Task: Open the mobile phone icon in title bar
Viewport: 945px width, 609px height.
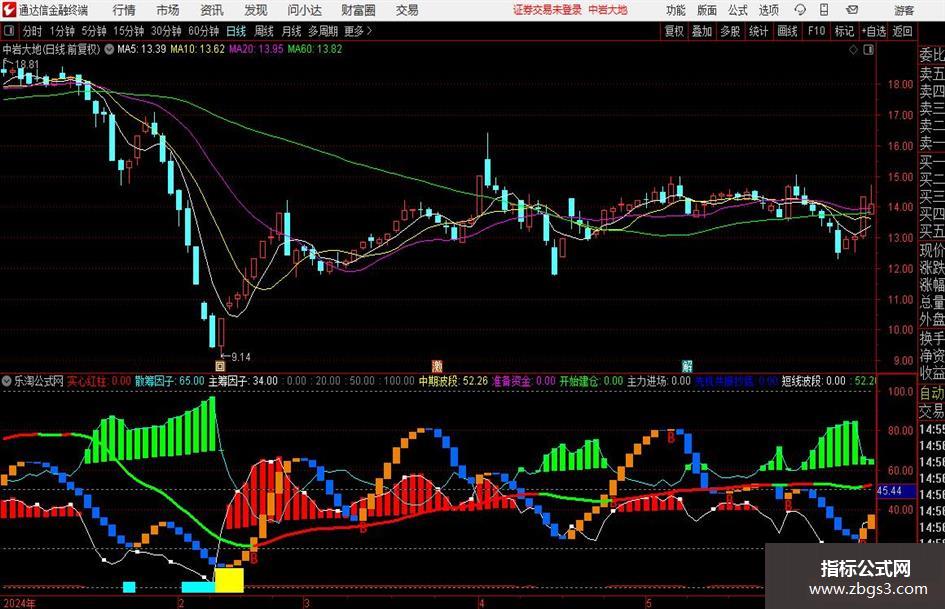Action: point(824,10)
